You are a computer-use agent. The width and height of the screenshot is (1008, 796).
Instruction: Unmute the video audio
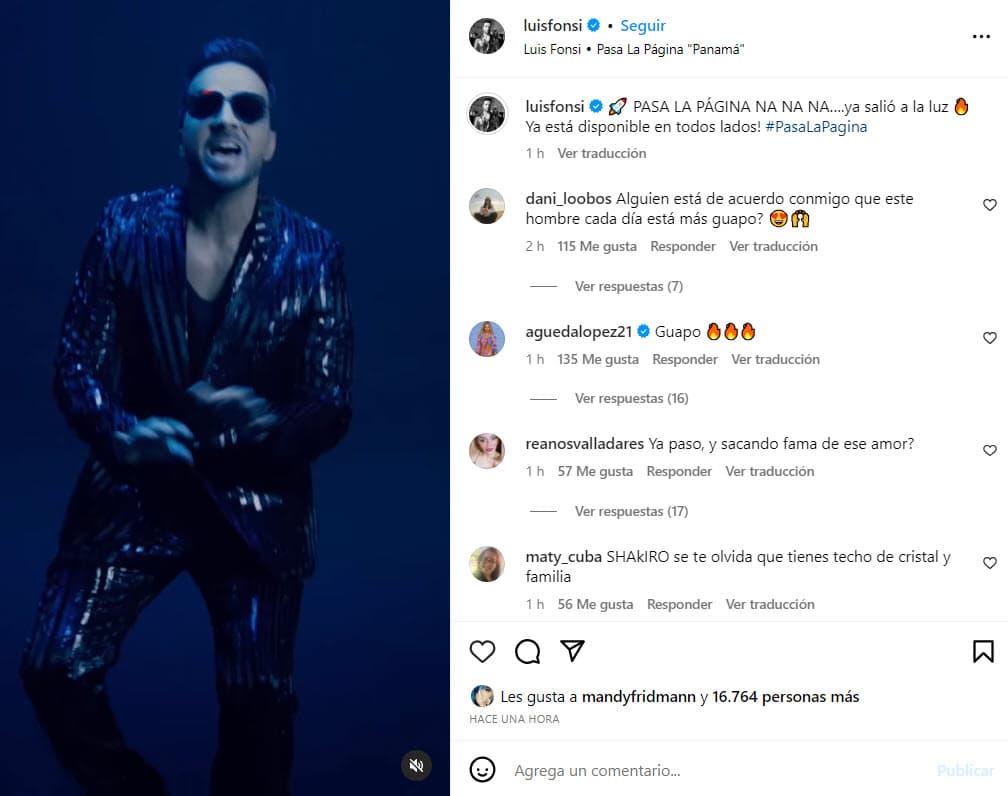tap(415, 765)
